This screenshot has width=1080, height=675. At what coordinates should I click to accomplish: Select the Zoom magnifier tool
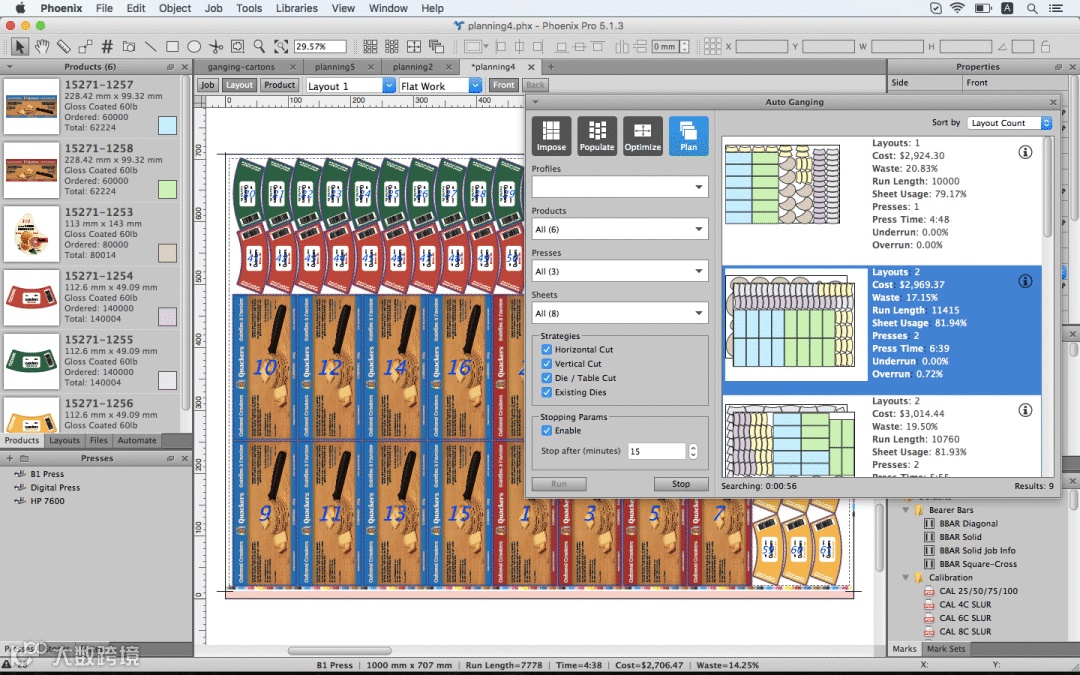point(259,47)
